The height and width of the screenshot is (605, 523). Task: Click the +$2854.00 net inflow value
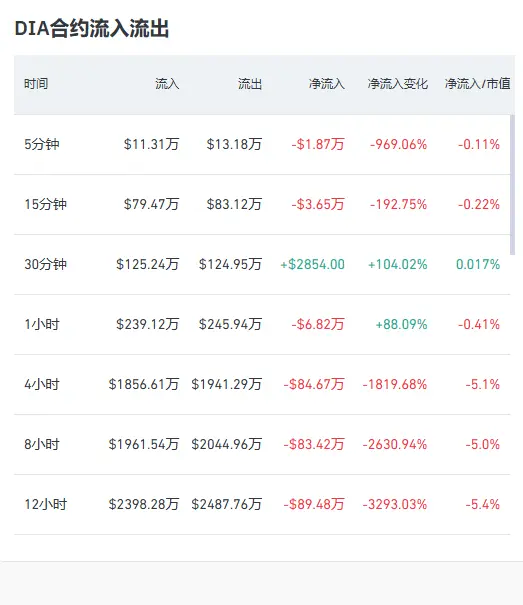coord(312,264)
